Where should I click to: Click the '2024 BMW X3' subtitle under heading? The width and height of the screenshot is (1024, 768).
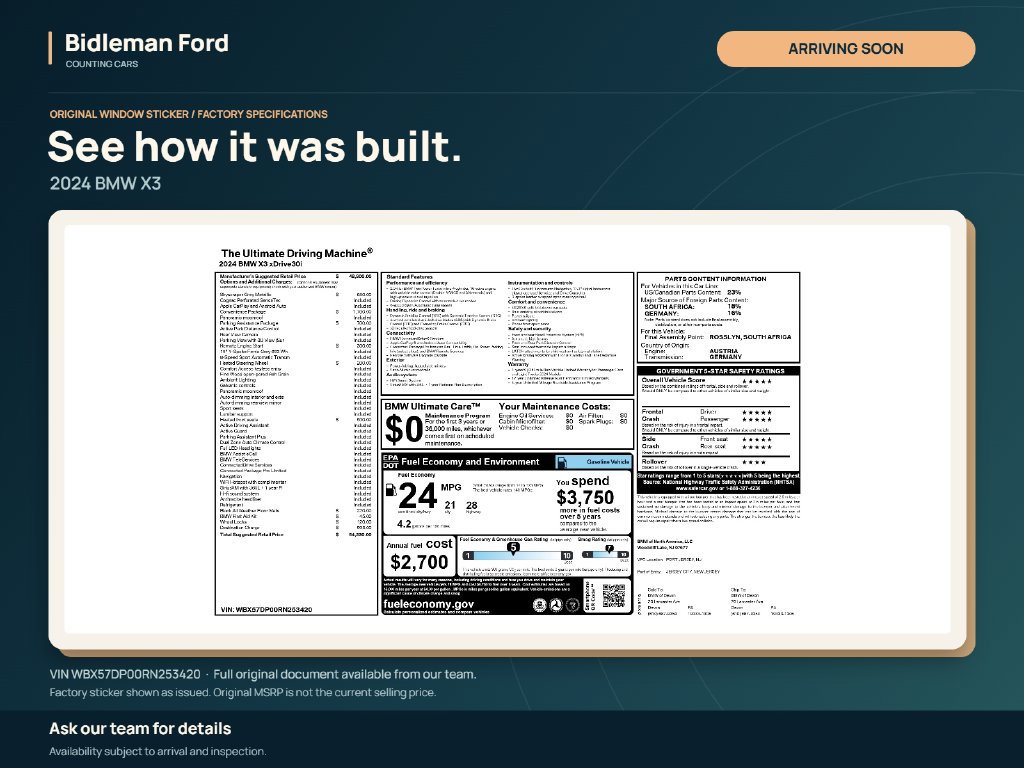point(105,184)
